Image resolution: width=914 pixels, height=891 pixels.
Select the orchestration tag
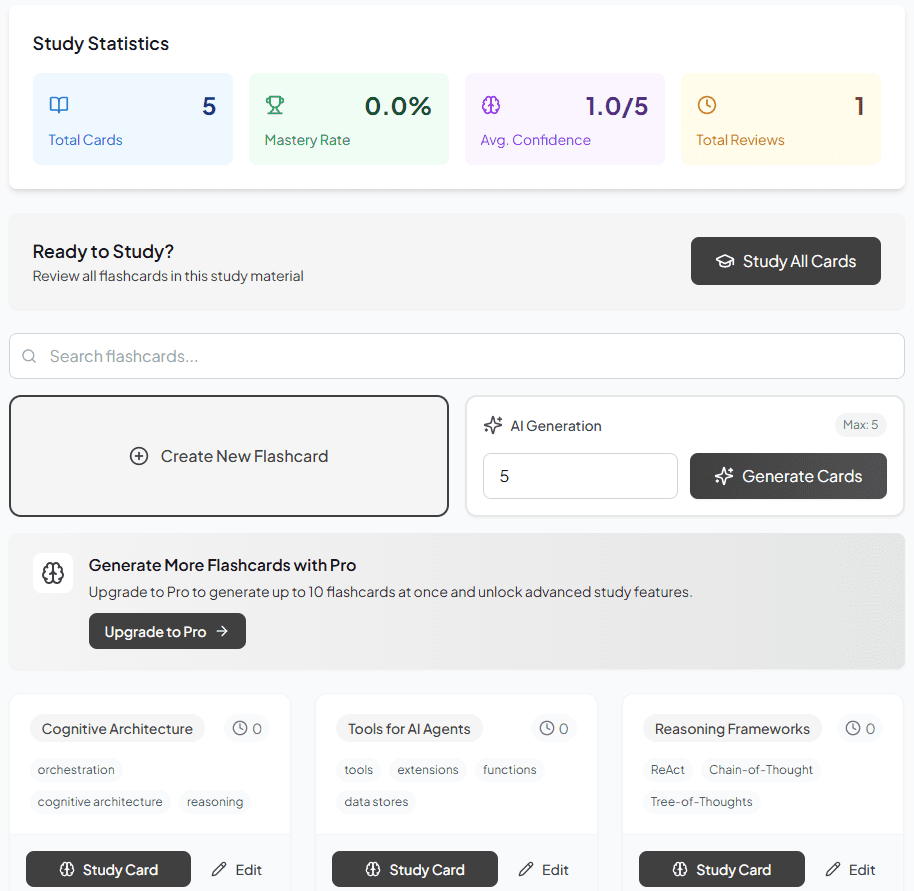click(x=76, y=770)
